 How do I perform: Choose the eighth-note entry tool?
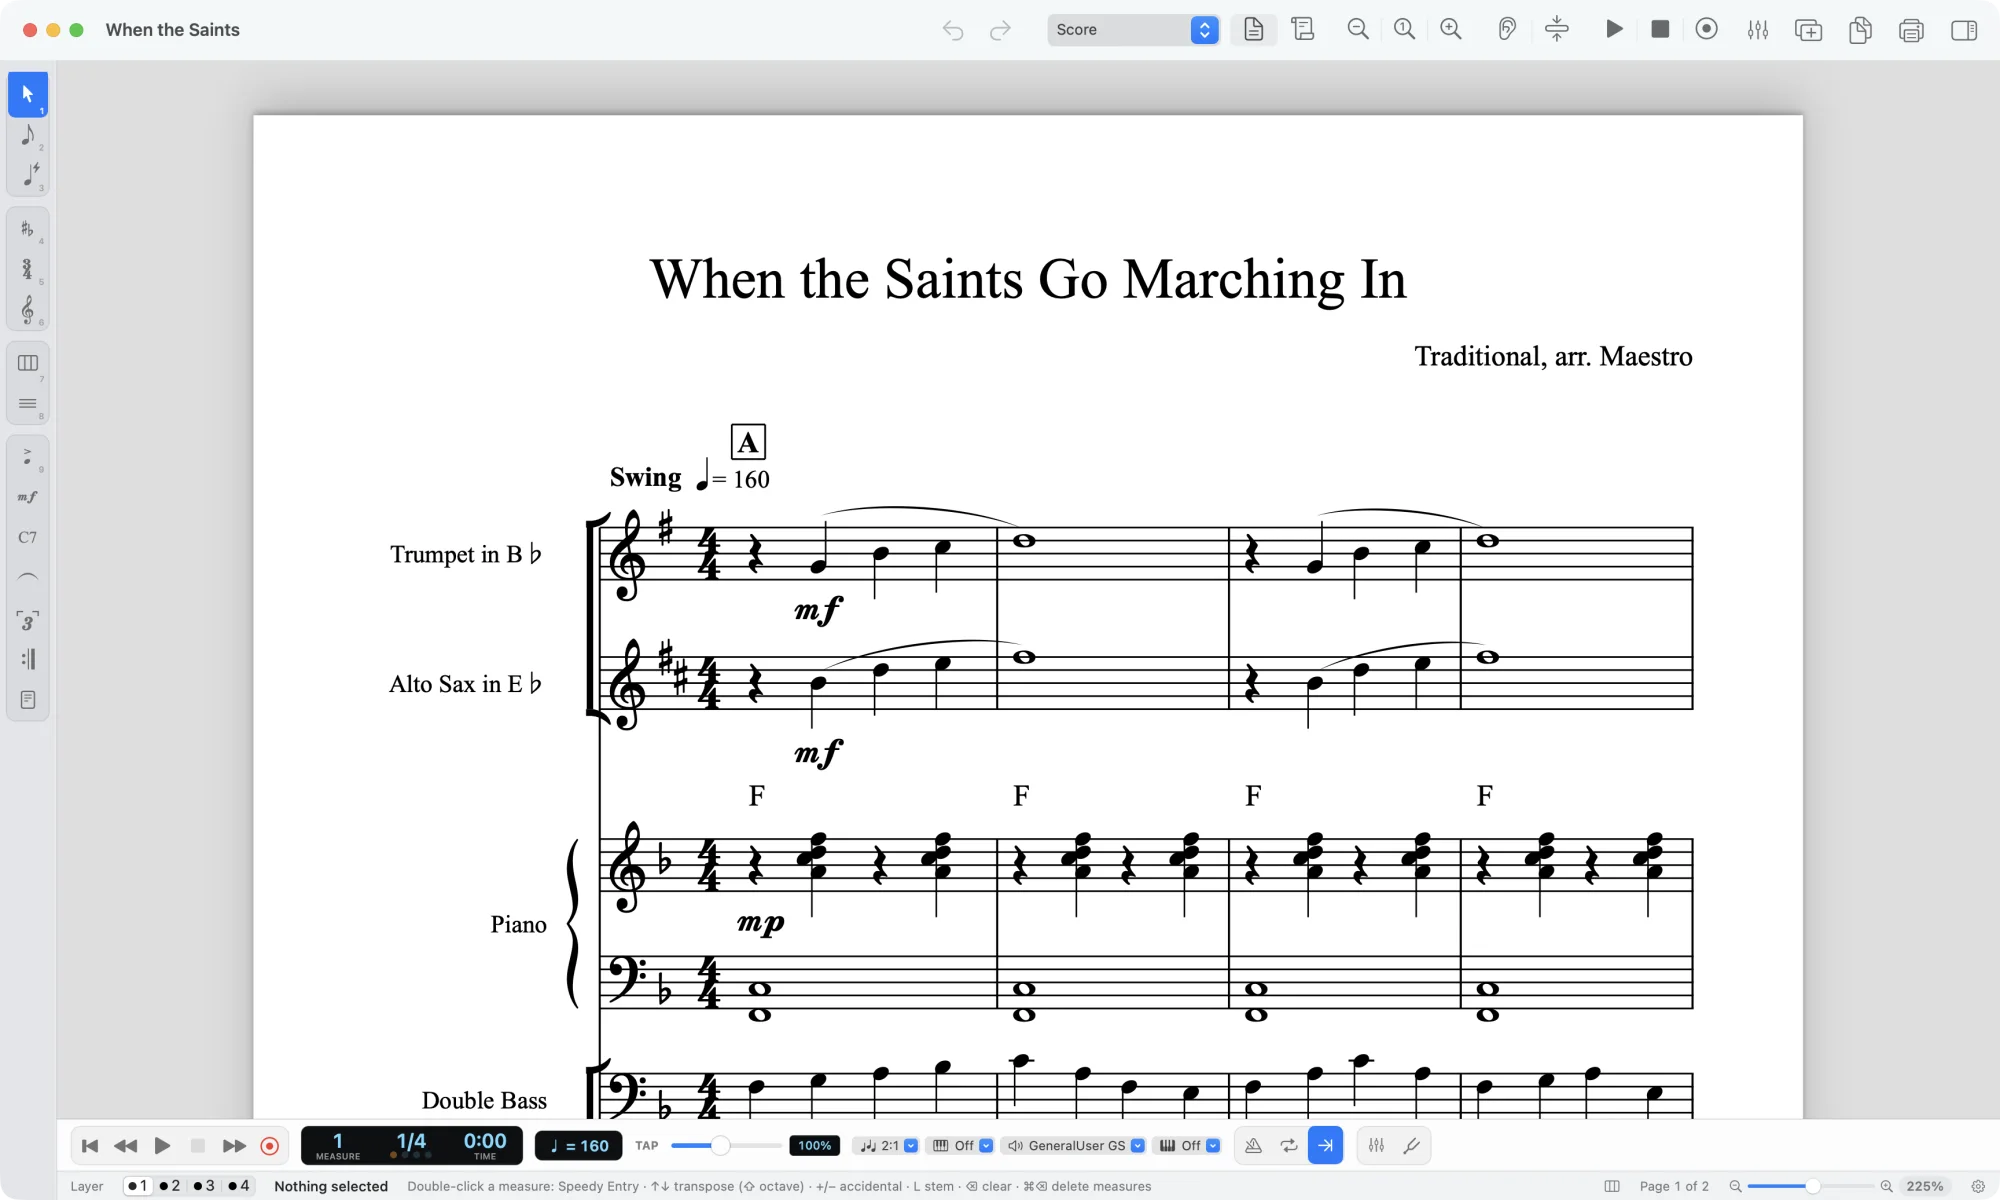pos(28,135)
